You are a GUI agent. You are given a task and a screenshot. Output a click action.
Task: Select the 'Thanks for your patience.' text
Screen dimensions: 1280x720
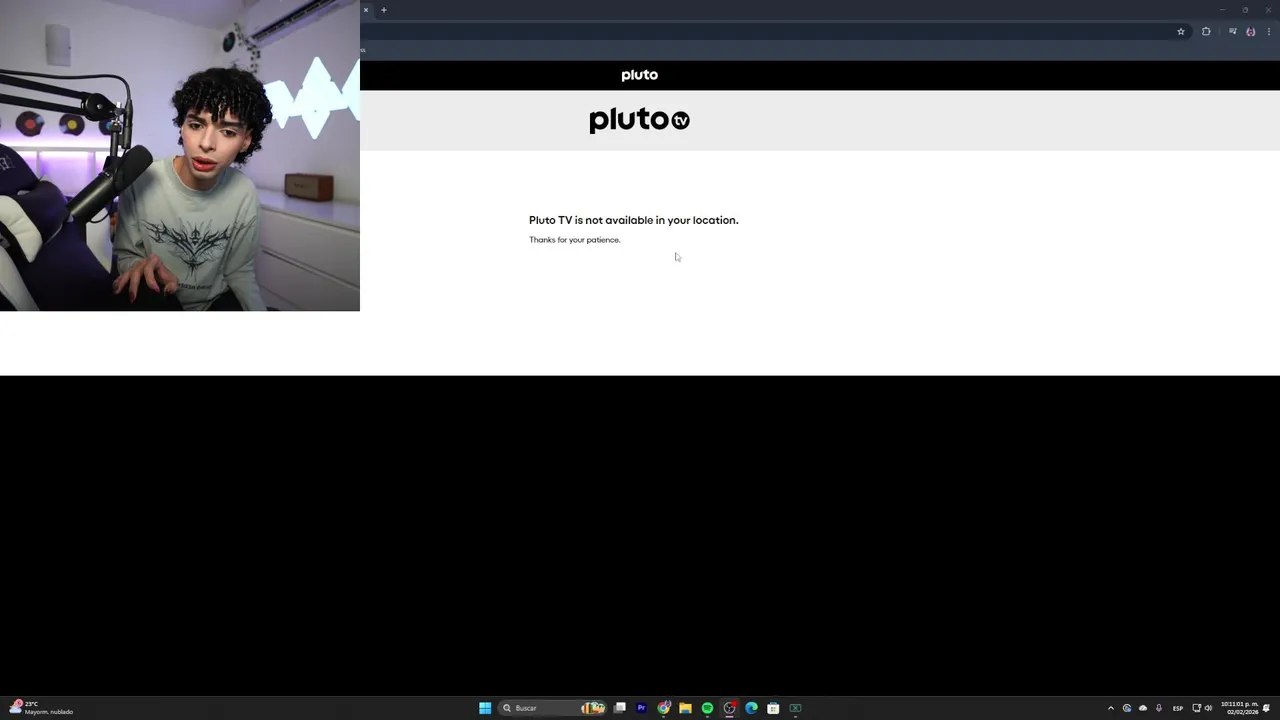pyautogui.click(x=575, y=240)
